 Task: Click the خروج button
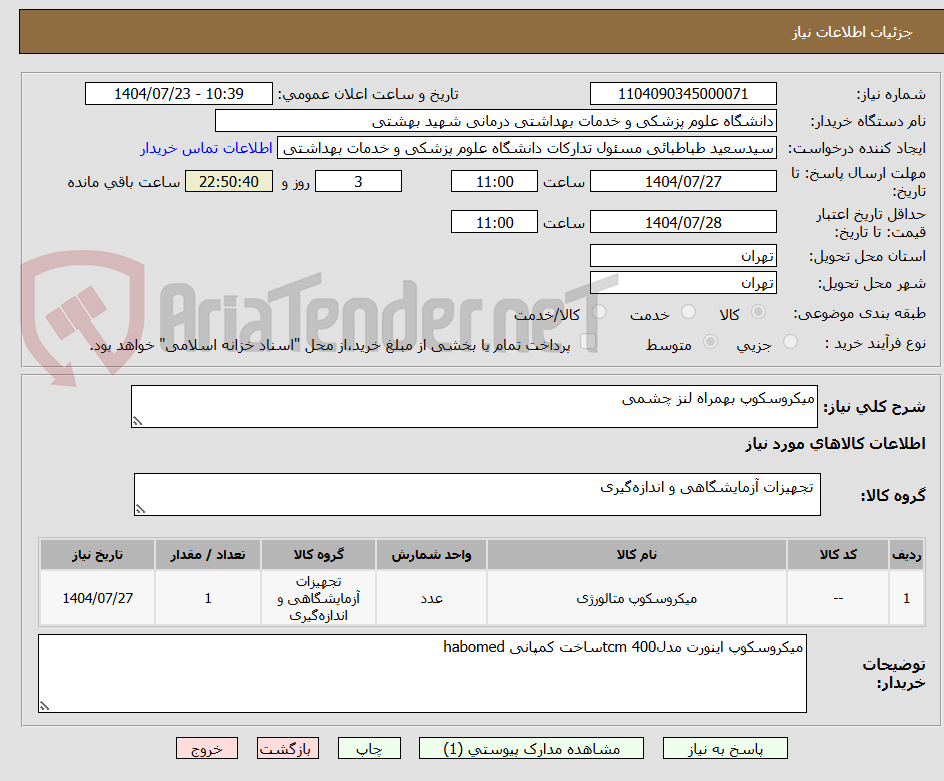coord(207,748)
